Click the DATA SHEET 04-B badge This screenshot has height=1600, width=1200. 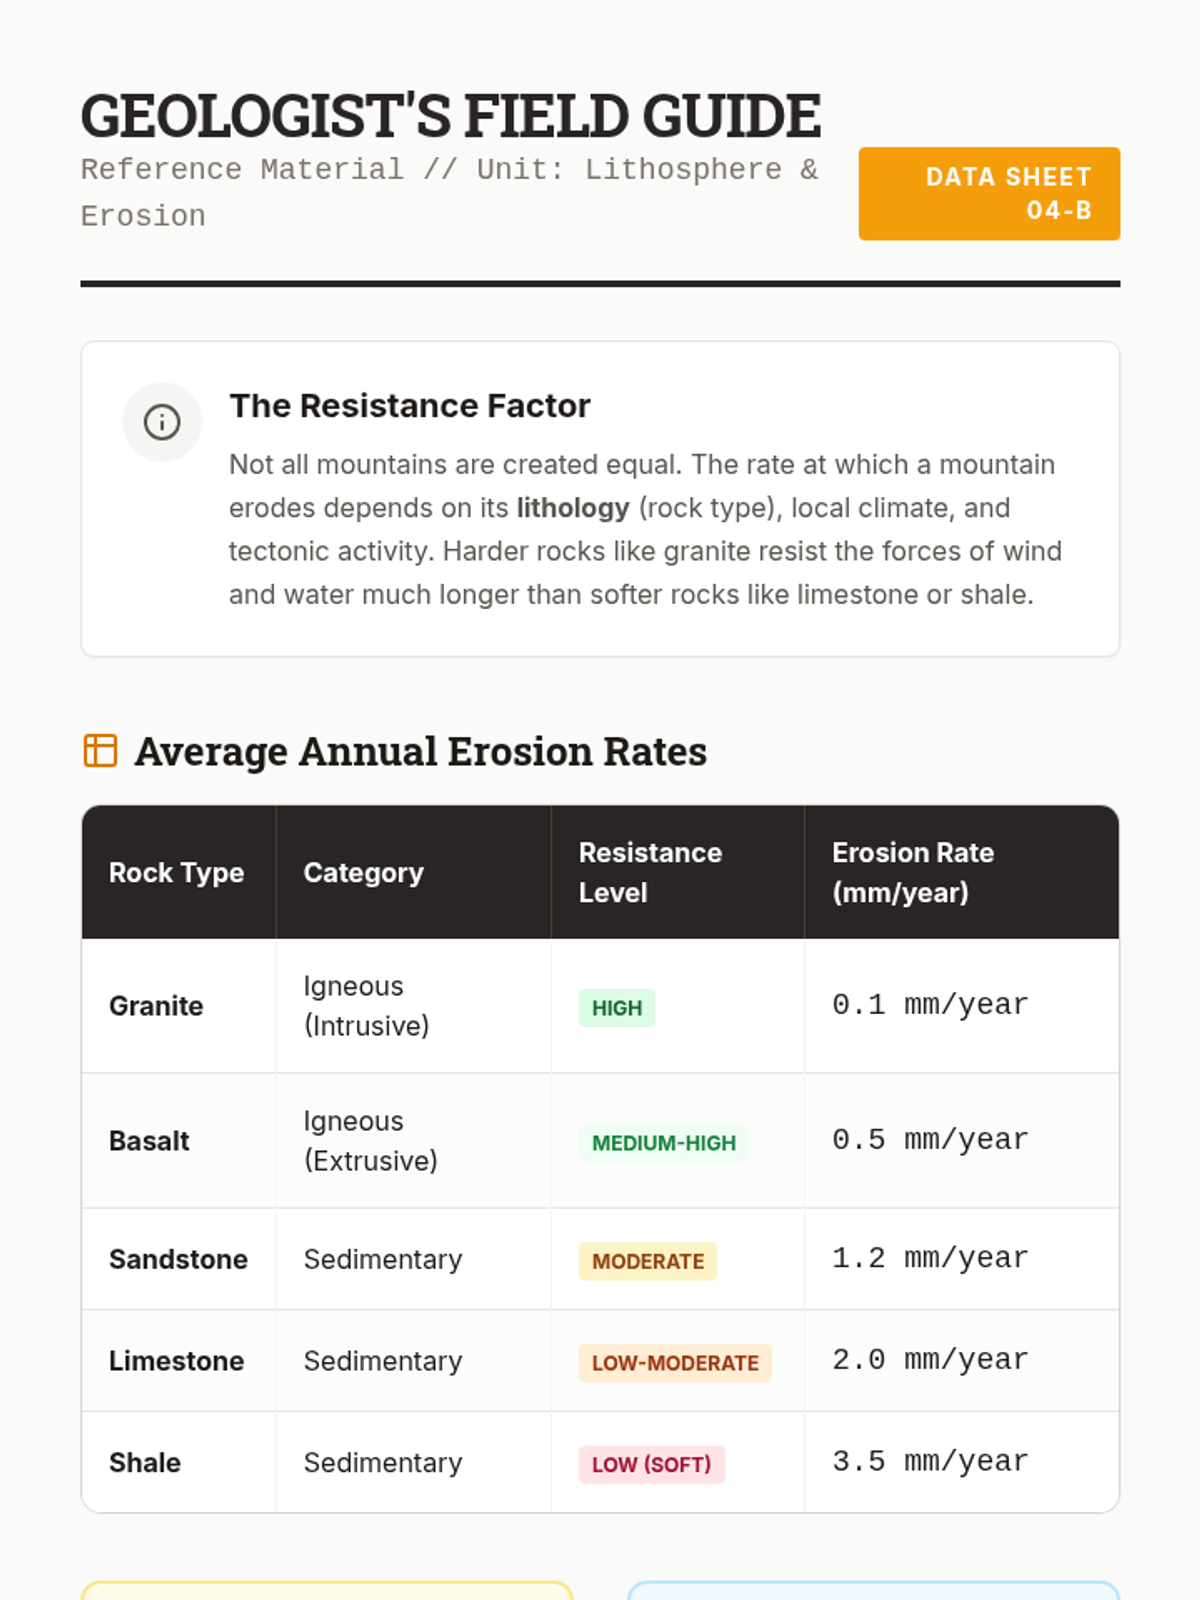click(988, 194)
